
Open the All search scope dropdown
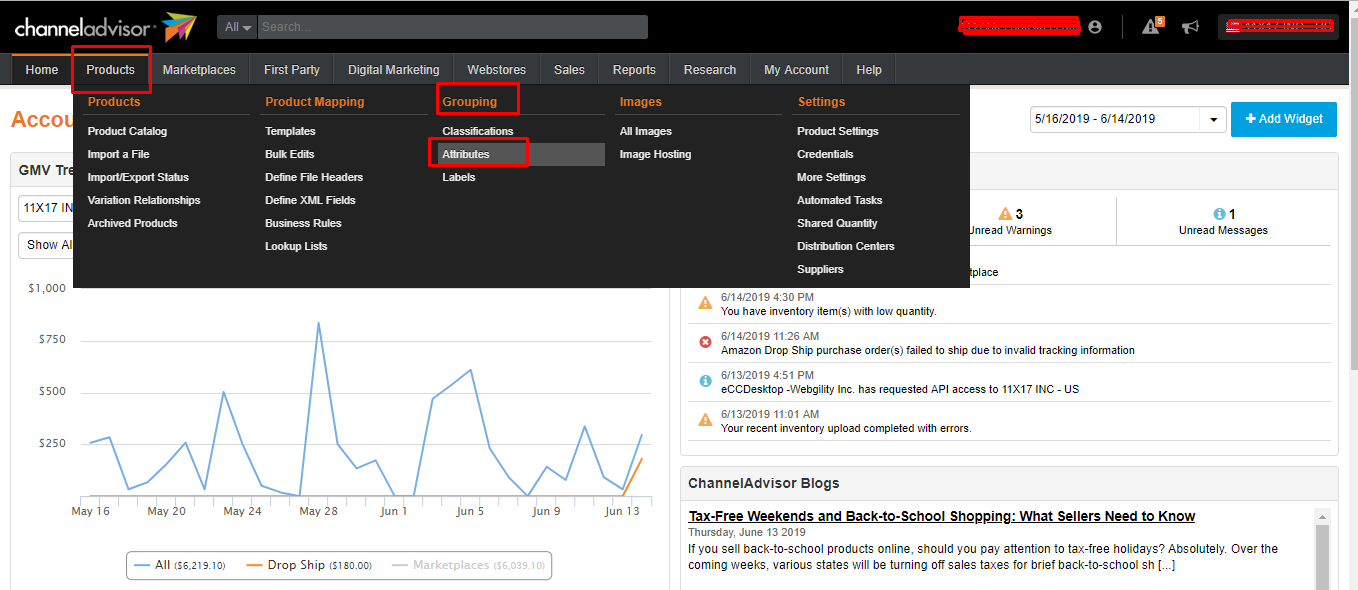pyautogui.click(x=237, y=27)
